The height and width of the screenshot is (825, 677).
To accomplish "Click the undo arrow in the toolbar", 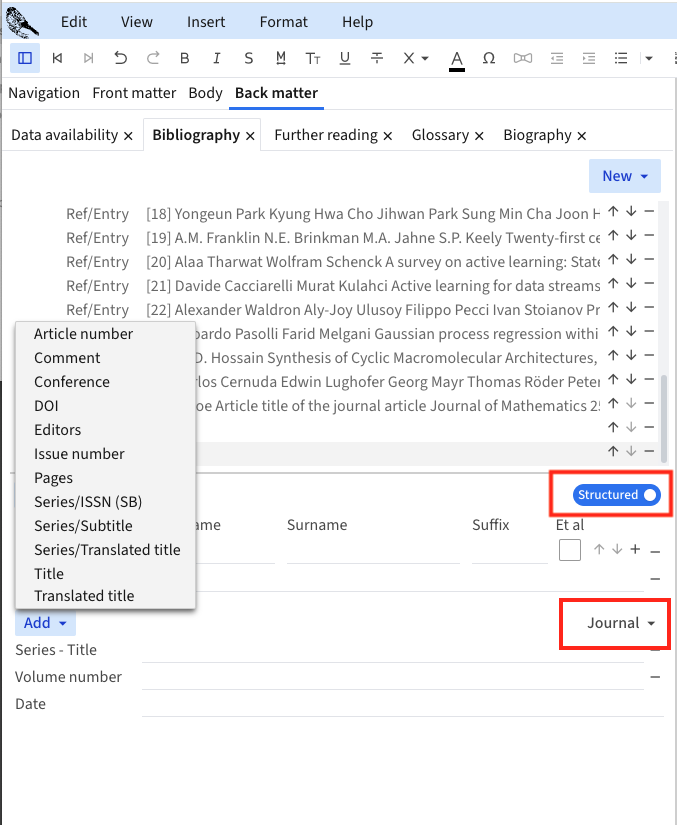I will (x=121, y=58).
